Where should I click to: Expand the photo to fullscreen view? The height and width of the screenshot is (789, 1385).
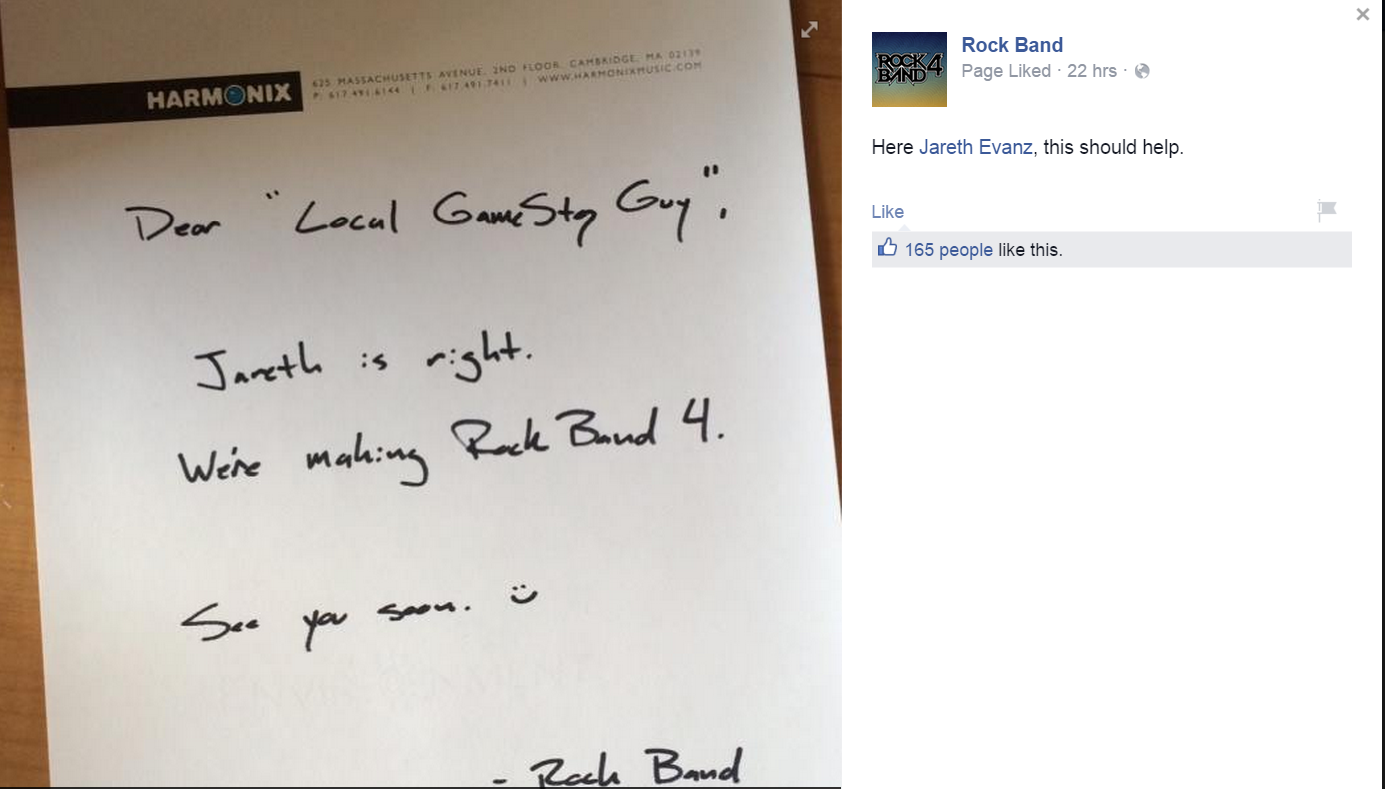809,30
